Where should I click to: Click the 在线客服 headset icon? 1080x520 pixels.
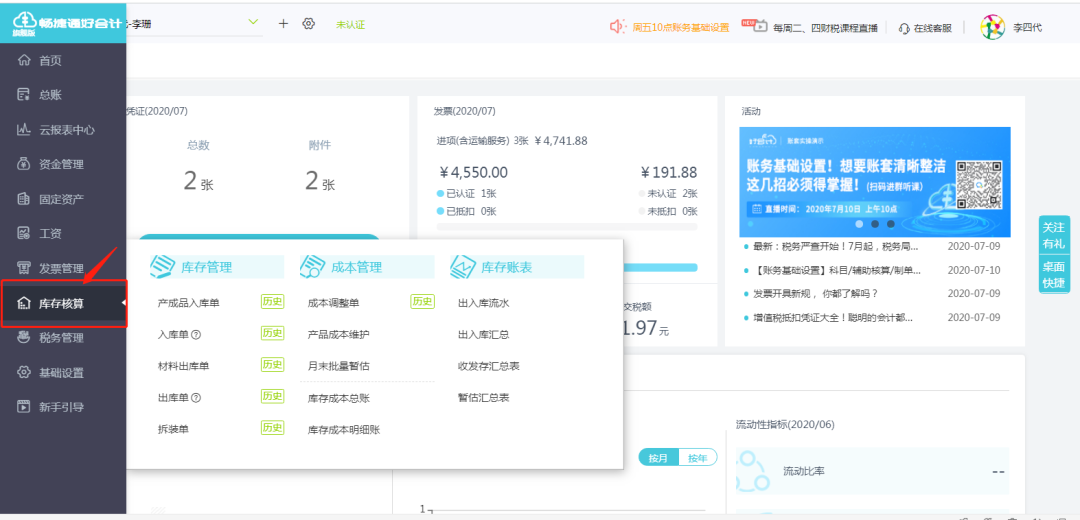tap(904, 28)
